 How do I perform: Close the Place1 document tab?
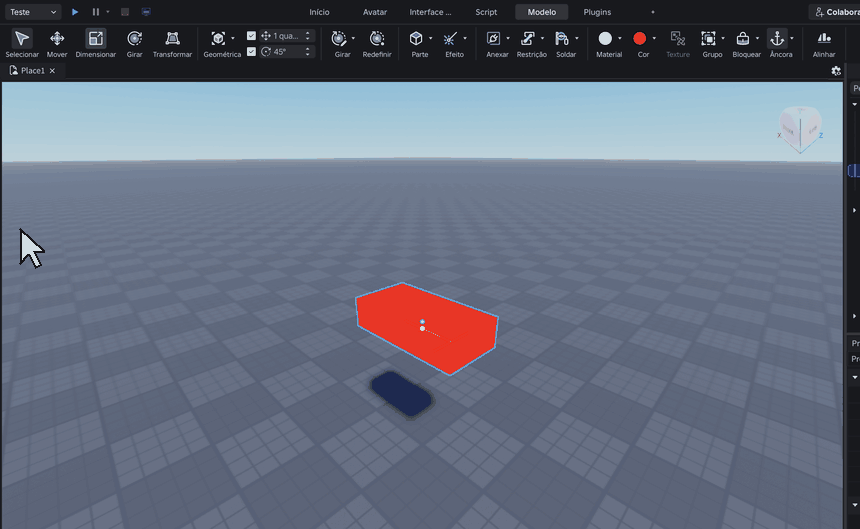point(52,71)
